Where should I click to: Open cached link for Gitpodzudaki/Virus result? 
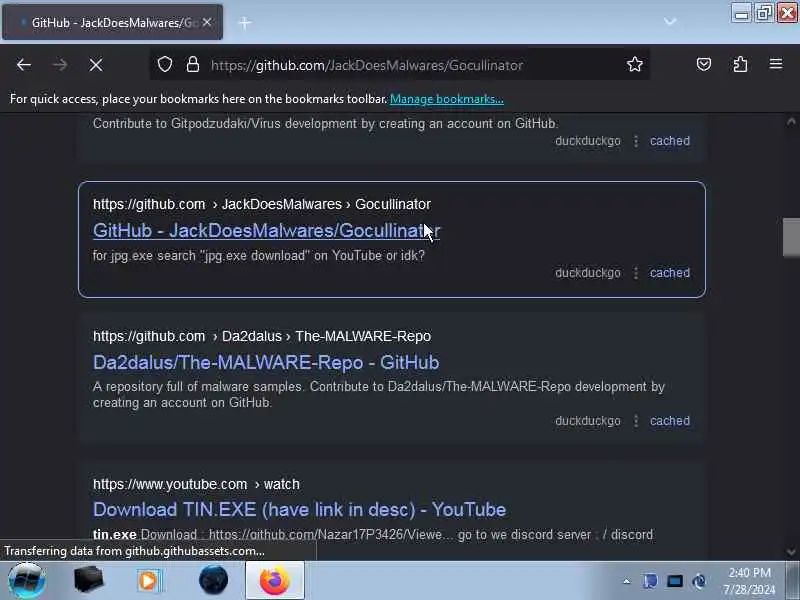point(669,141)
